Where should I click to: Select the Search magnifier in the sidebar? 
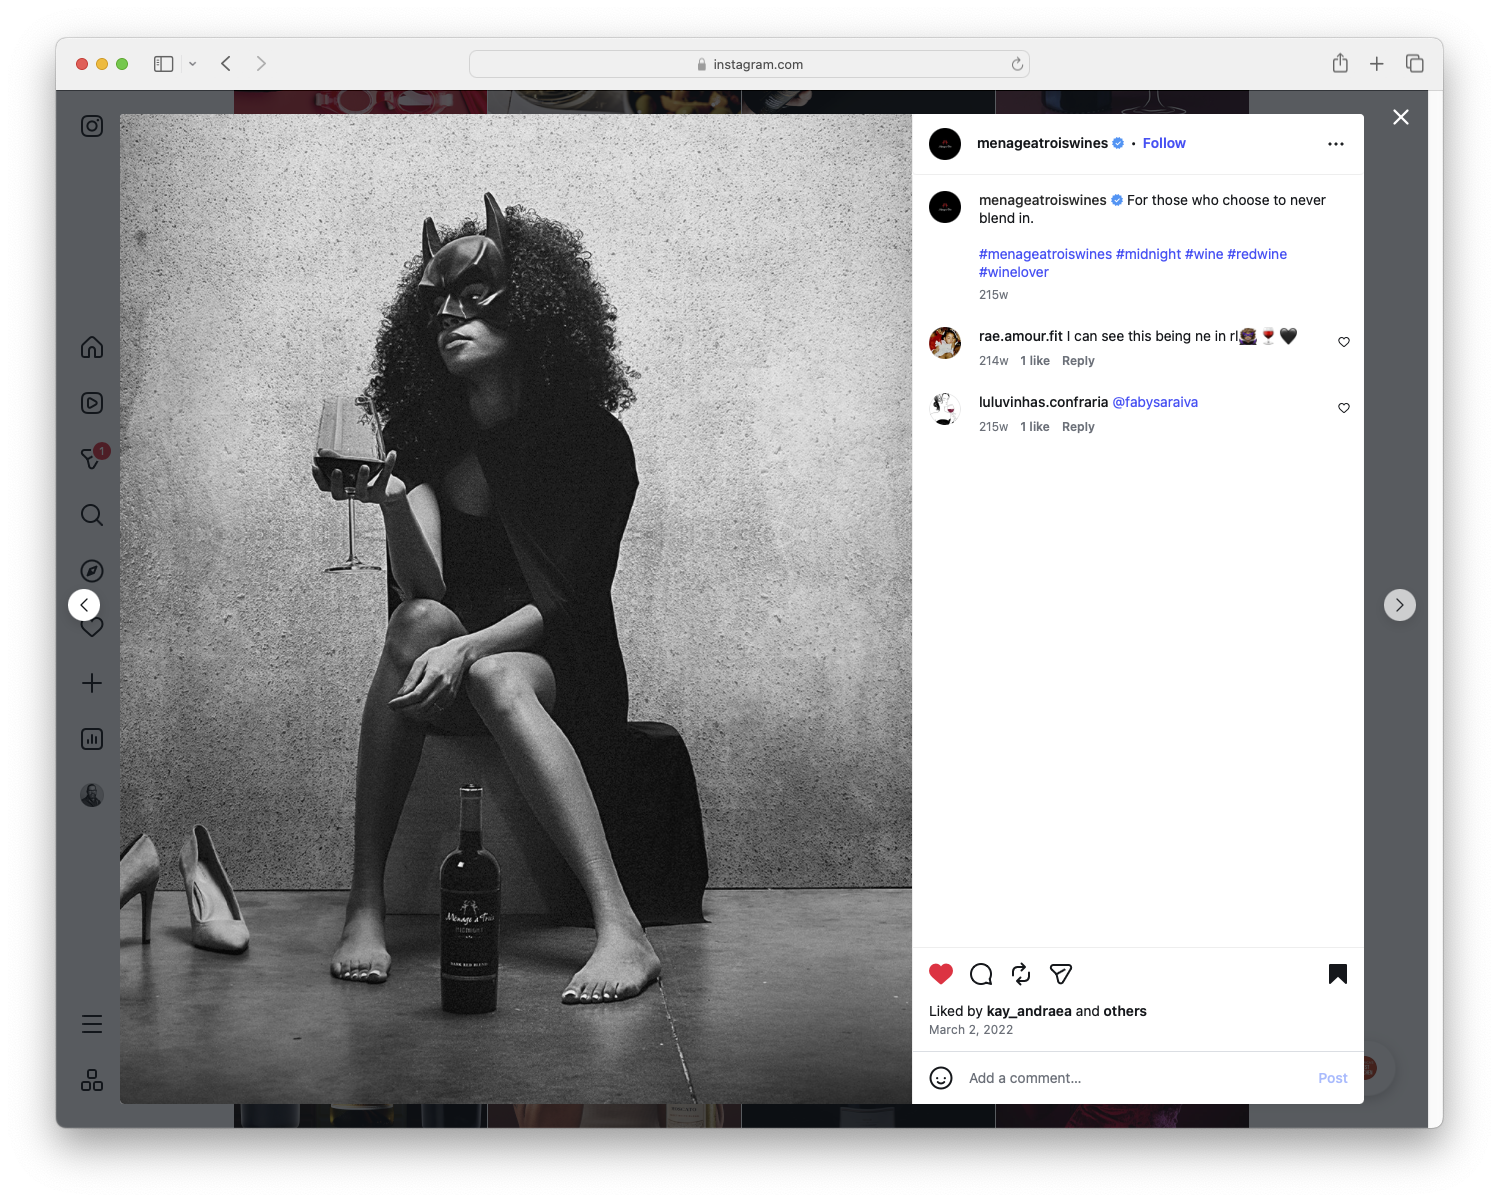(91, 515)
